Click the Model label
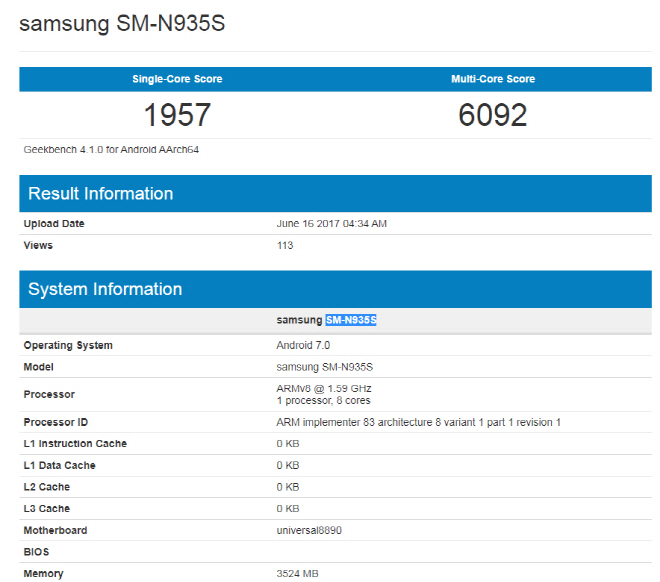The height and width of the screenshot is (582, 660). 39,367
